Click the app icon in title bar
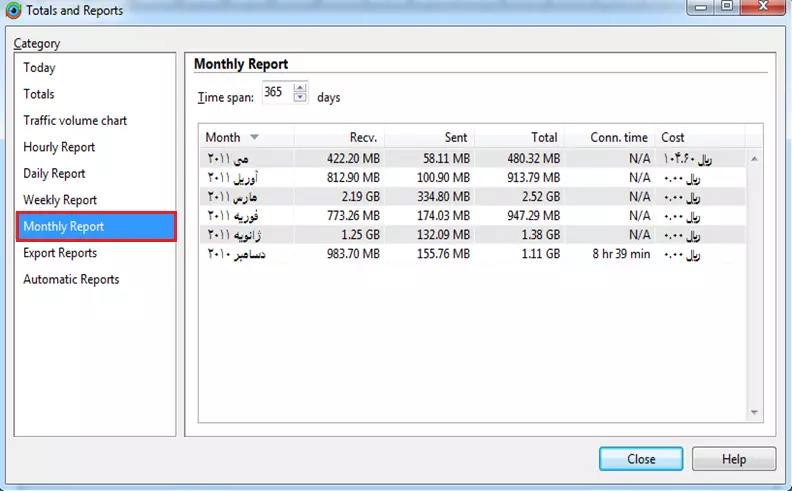792x491 pixels. click(x=13, y=11)
